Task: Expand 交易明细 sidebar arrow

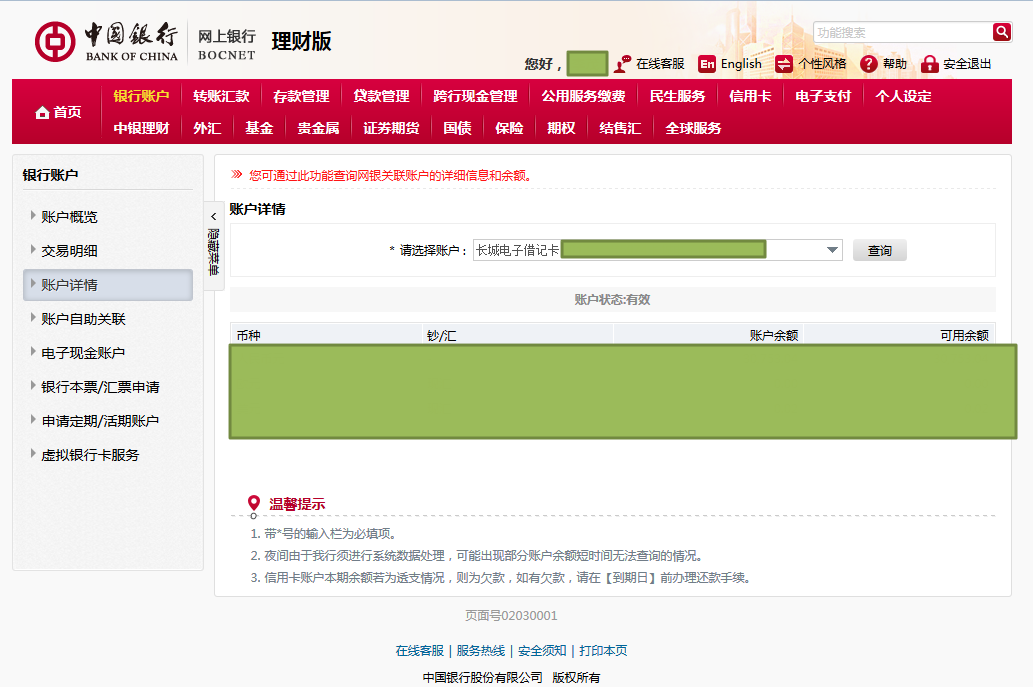Action: click(x=33, y=250)
